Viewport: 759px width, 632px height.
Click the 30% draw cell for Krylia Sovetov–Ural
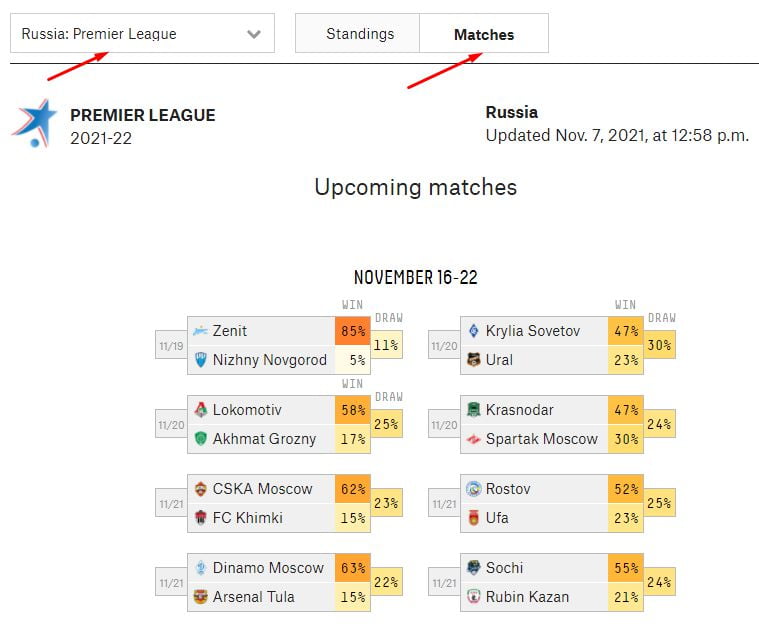[658, 345]
